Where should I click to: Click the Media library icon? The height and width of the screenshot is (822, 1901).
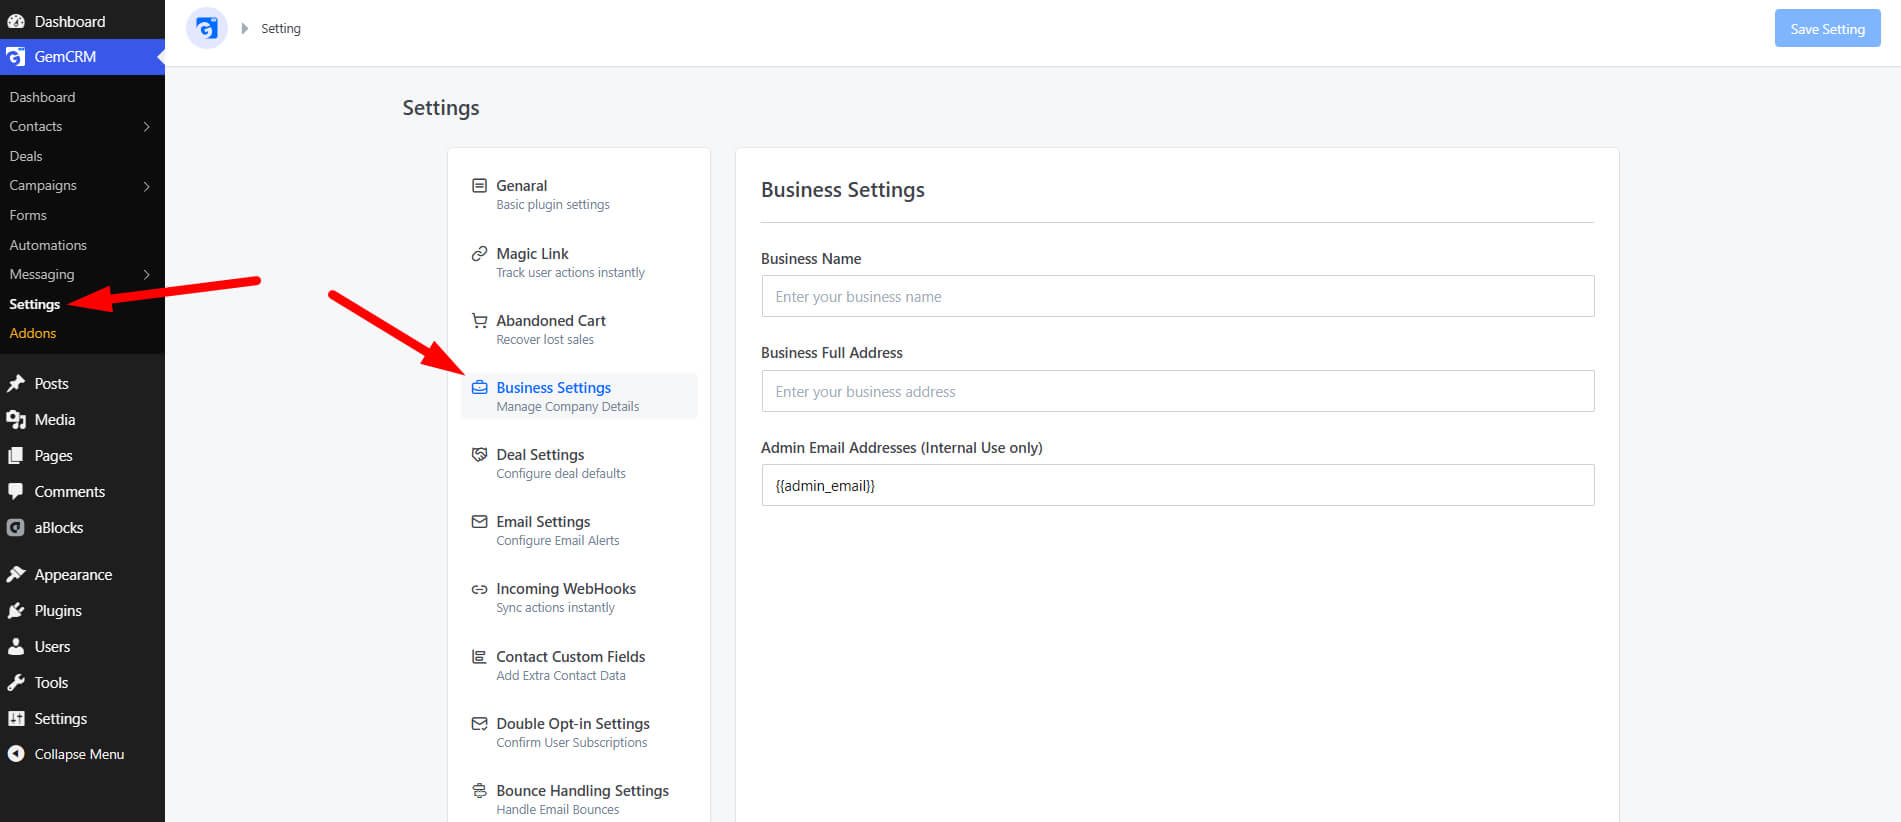point(16,420)
